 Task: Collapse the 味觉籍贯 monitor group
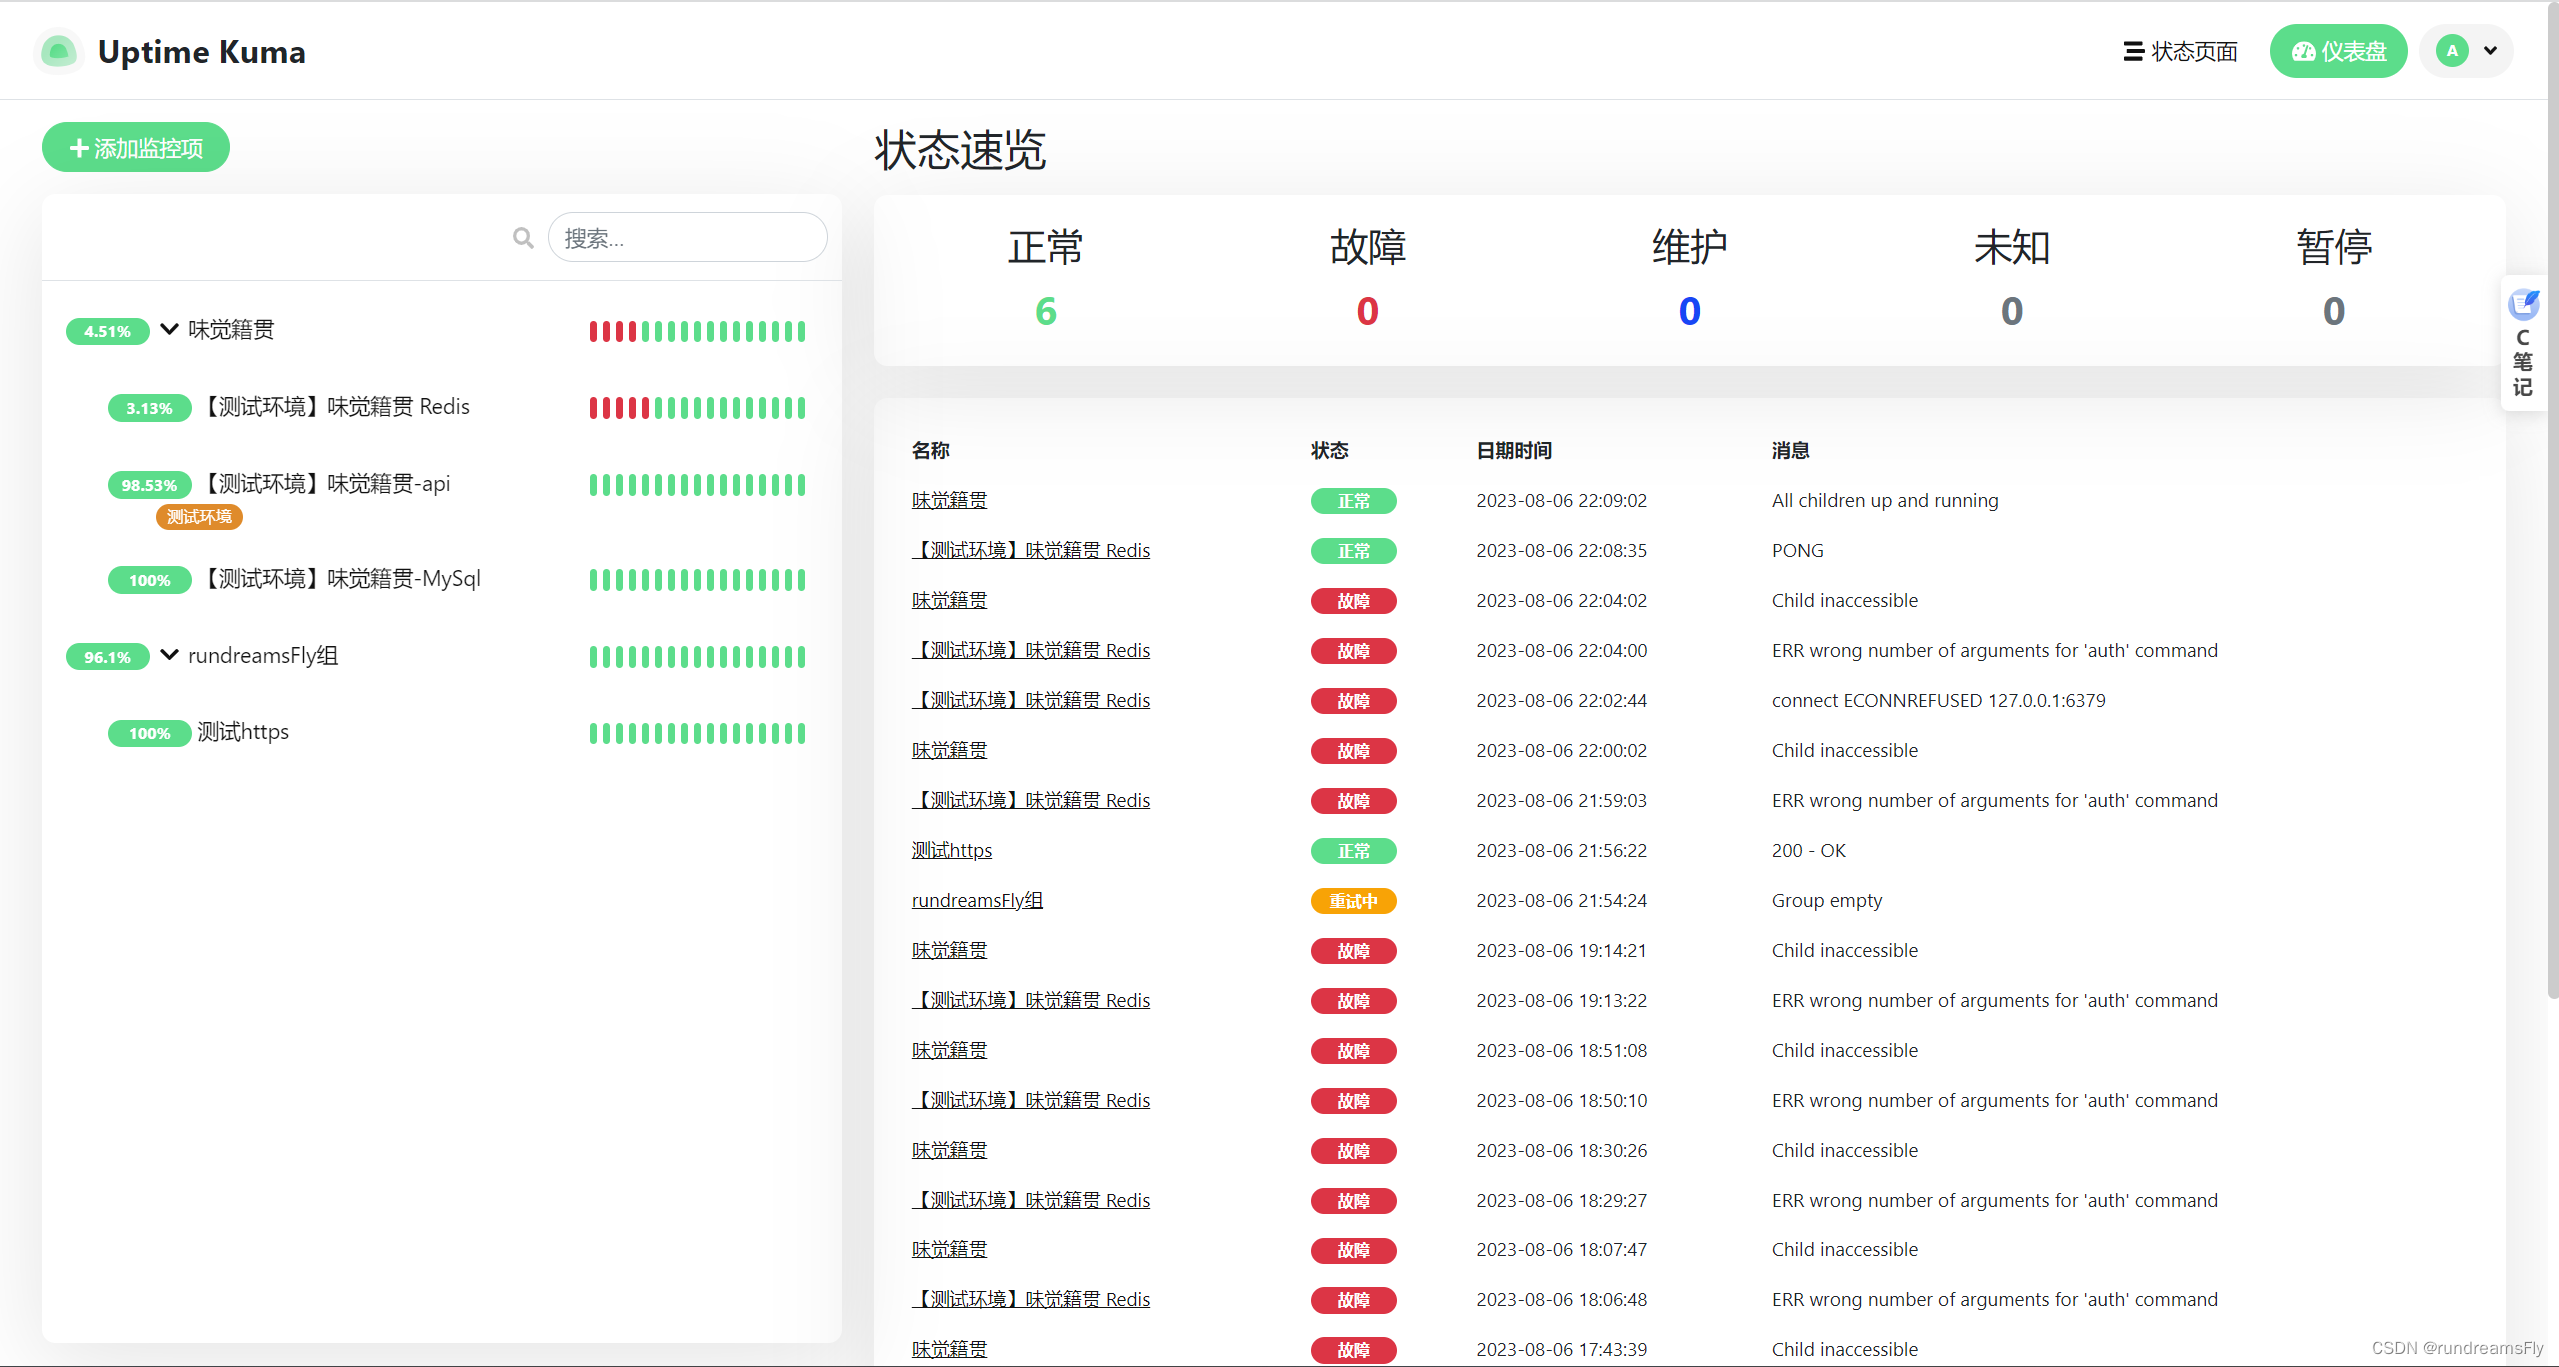coord(169,329)
